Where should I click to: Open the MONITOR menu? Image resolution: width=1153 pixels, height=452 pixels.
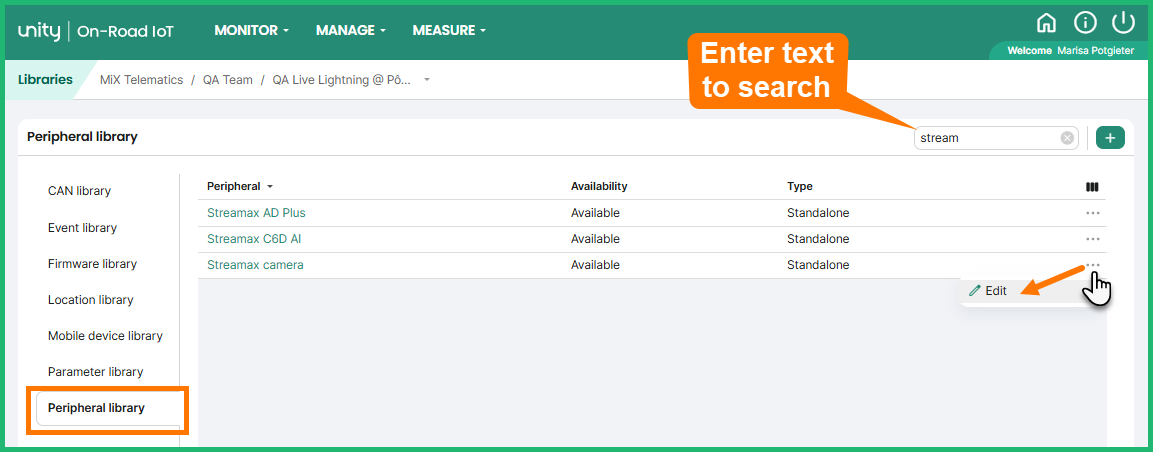coord(251,30)
